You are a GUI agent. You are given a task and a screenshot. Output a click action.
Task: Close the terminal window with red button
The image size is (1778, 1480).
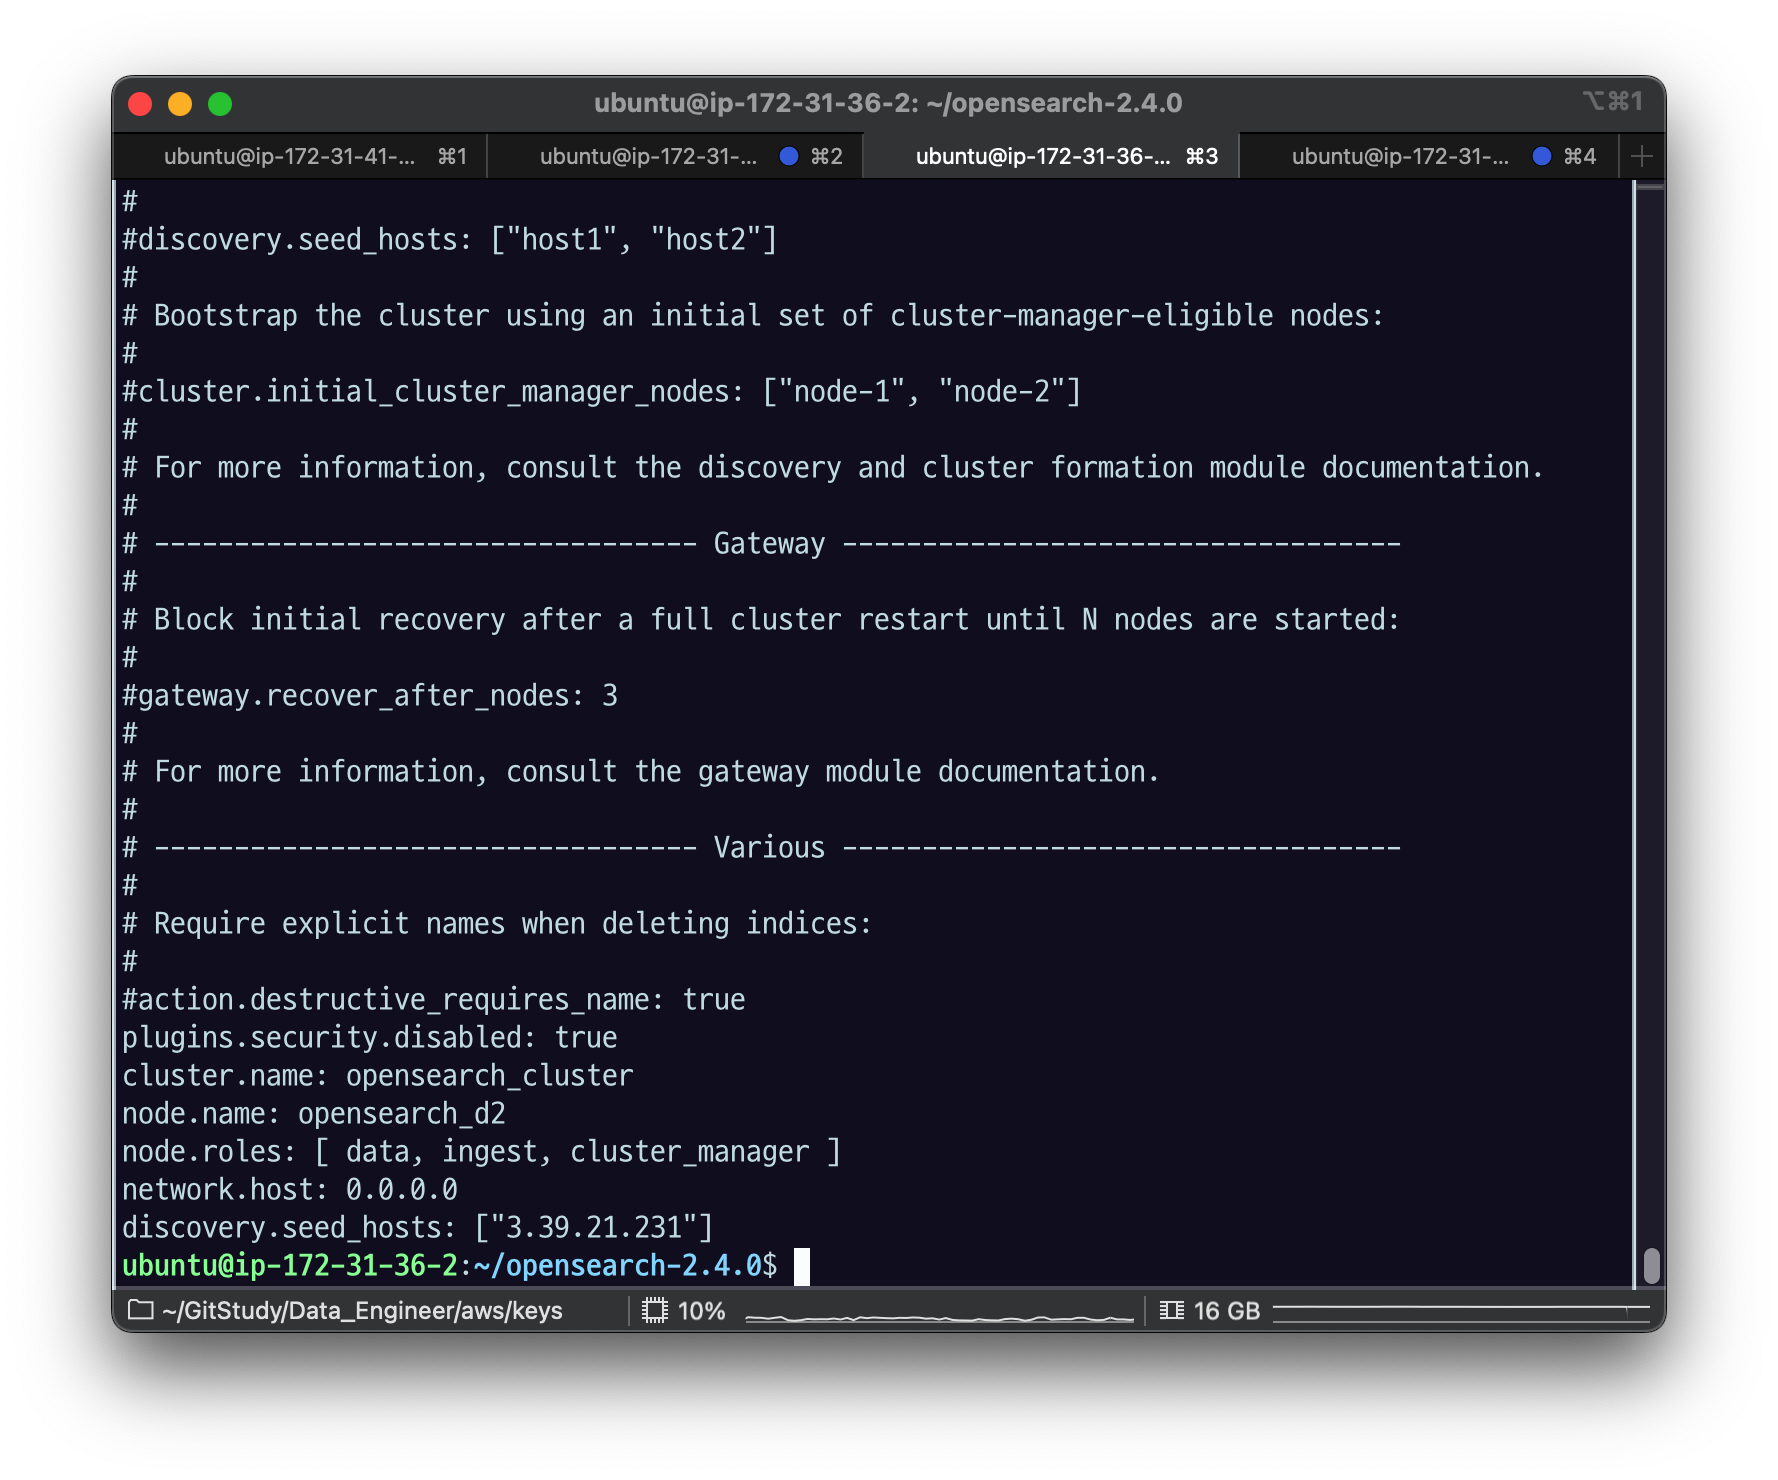point(140,104)
